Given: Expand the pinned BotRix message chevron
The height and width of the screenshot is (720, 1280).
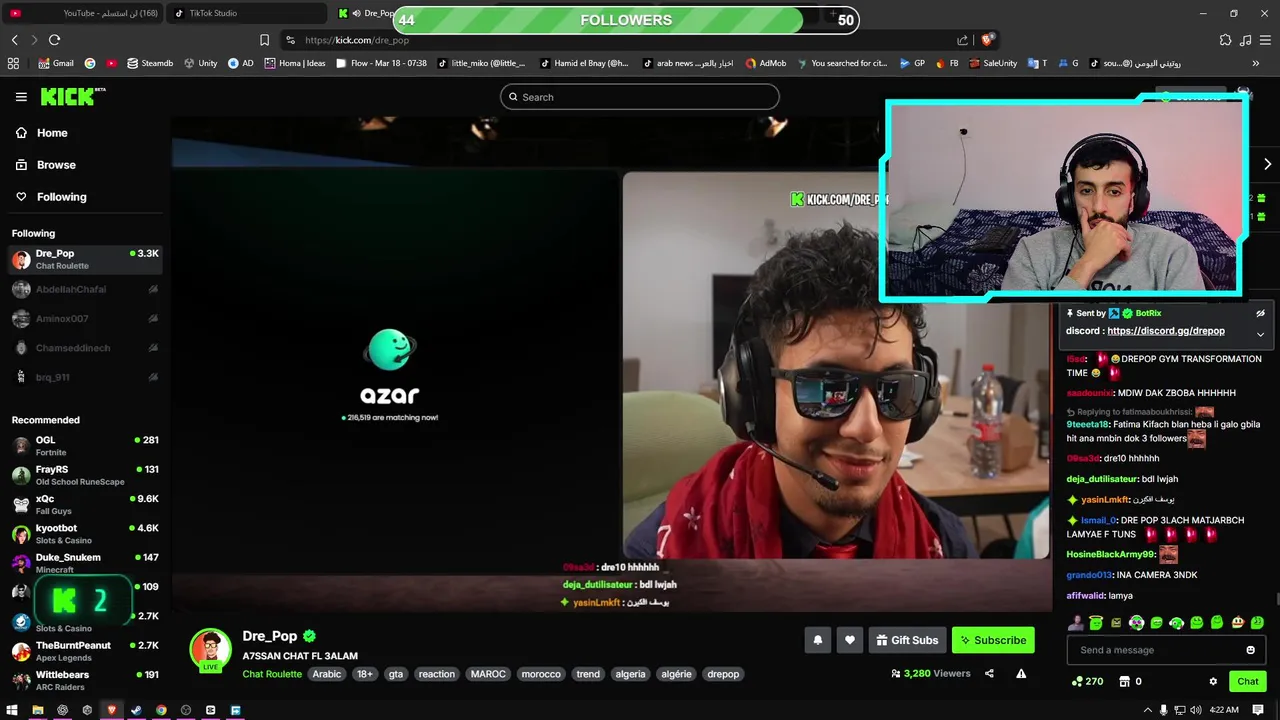Looking at the screenshot, I should (x=1260, y=334).
